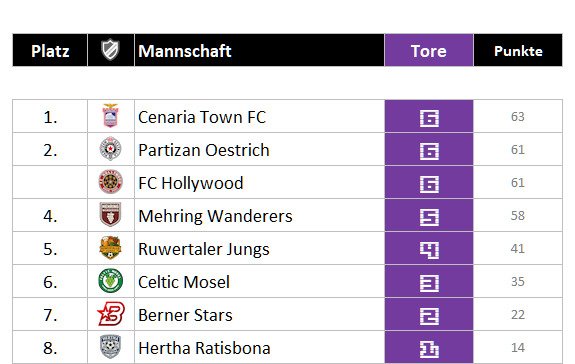Select the purple goals cell for Hertha Ratisbona
Image resolution: width=575 pixels, height=364 pixels.
[x=429, y=348]
